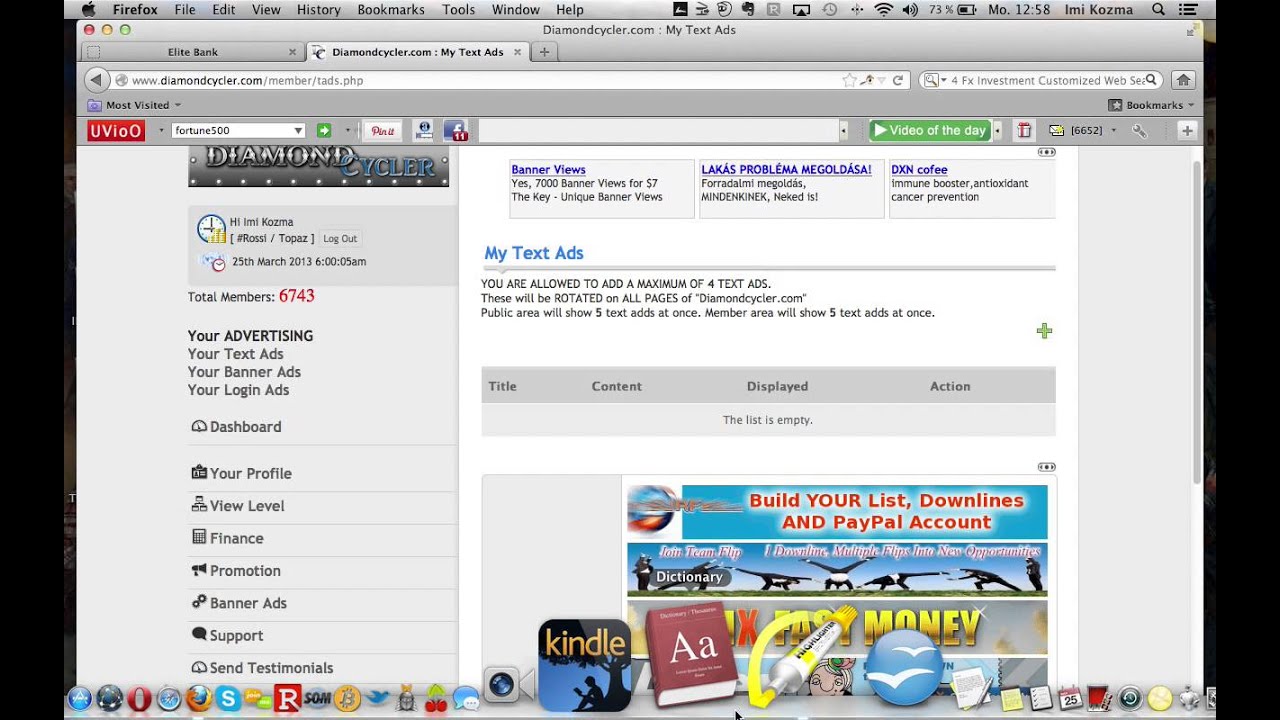Open dropdown arrow beside Video of the day
The image size is (1280, 720).
coord(997,130)
